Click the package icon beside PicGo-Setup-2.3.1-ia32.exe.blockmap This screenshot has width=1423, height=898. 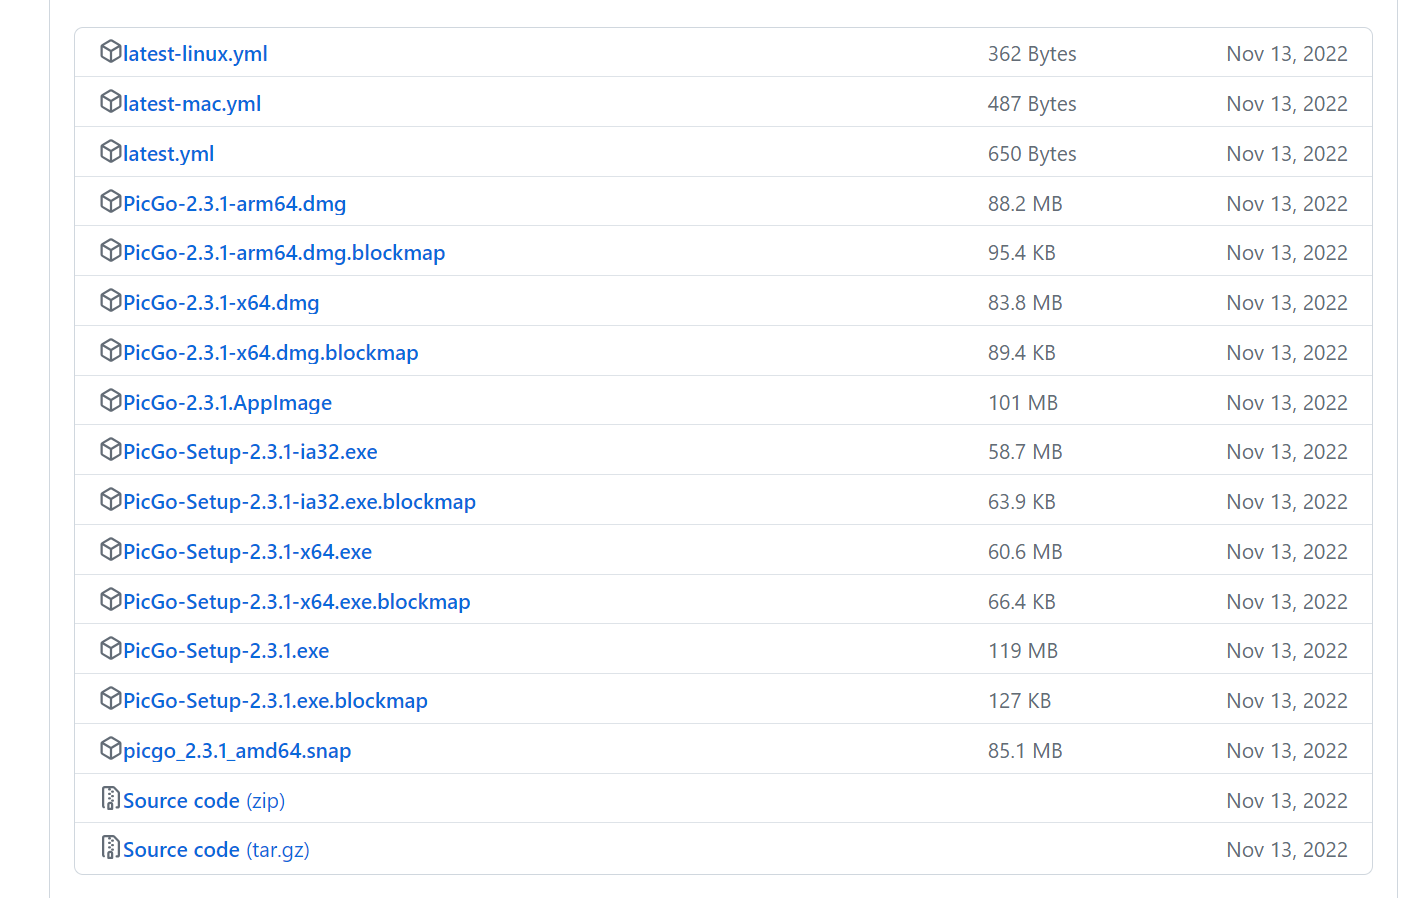point(111,499)
